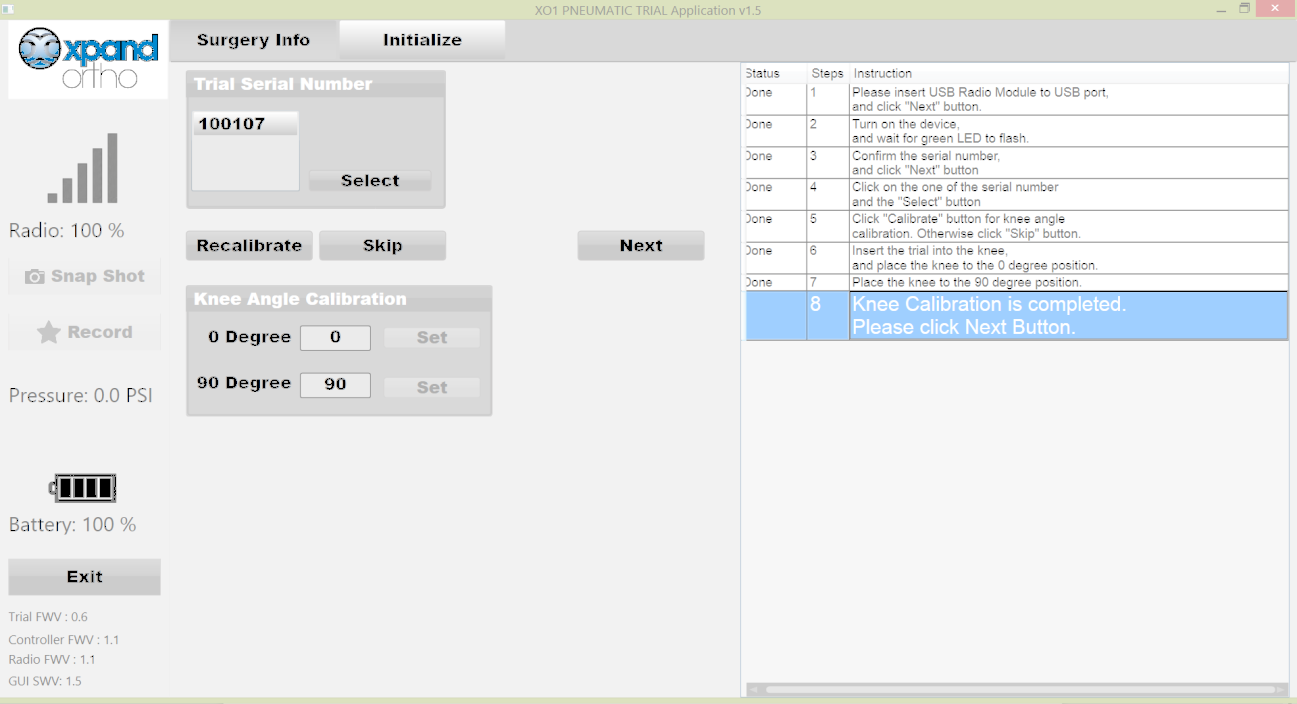Click the radio signal strength bars icon

click(82, 168)
